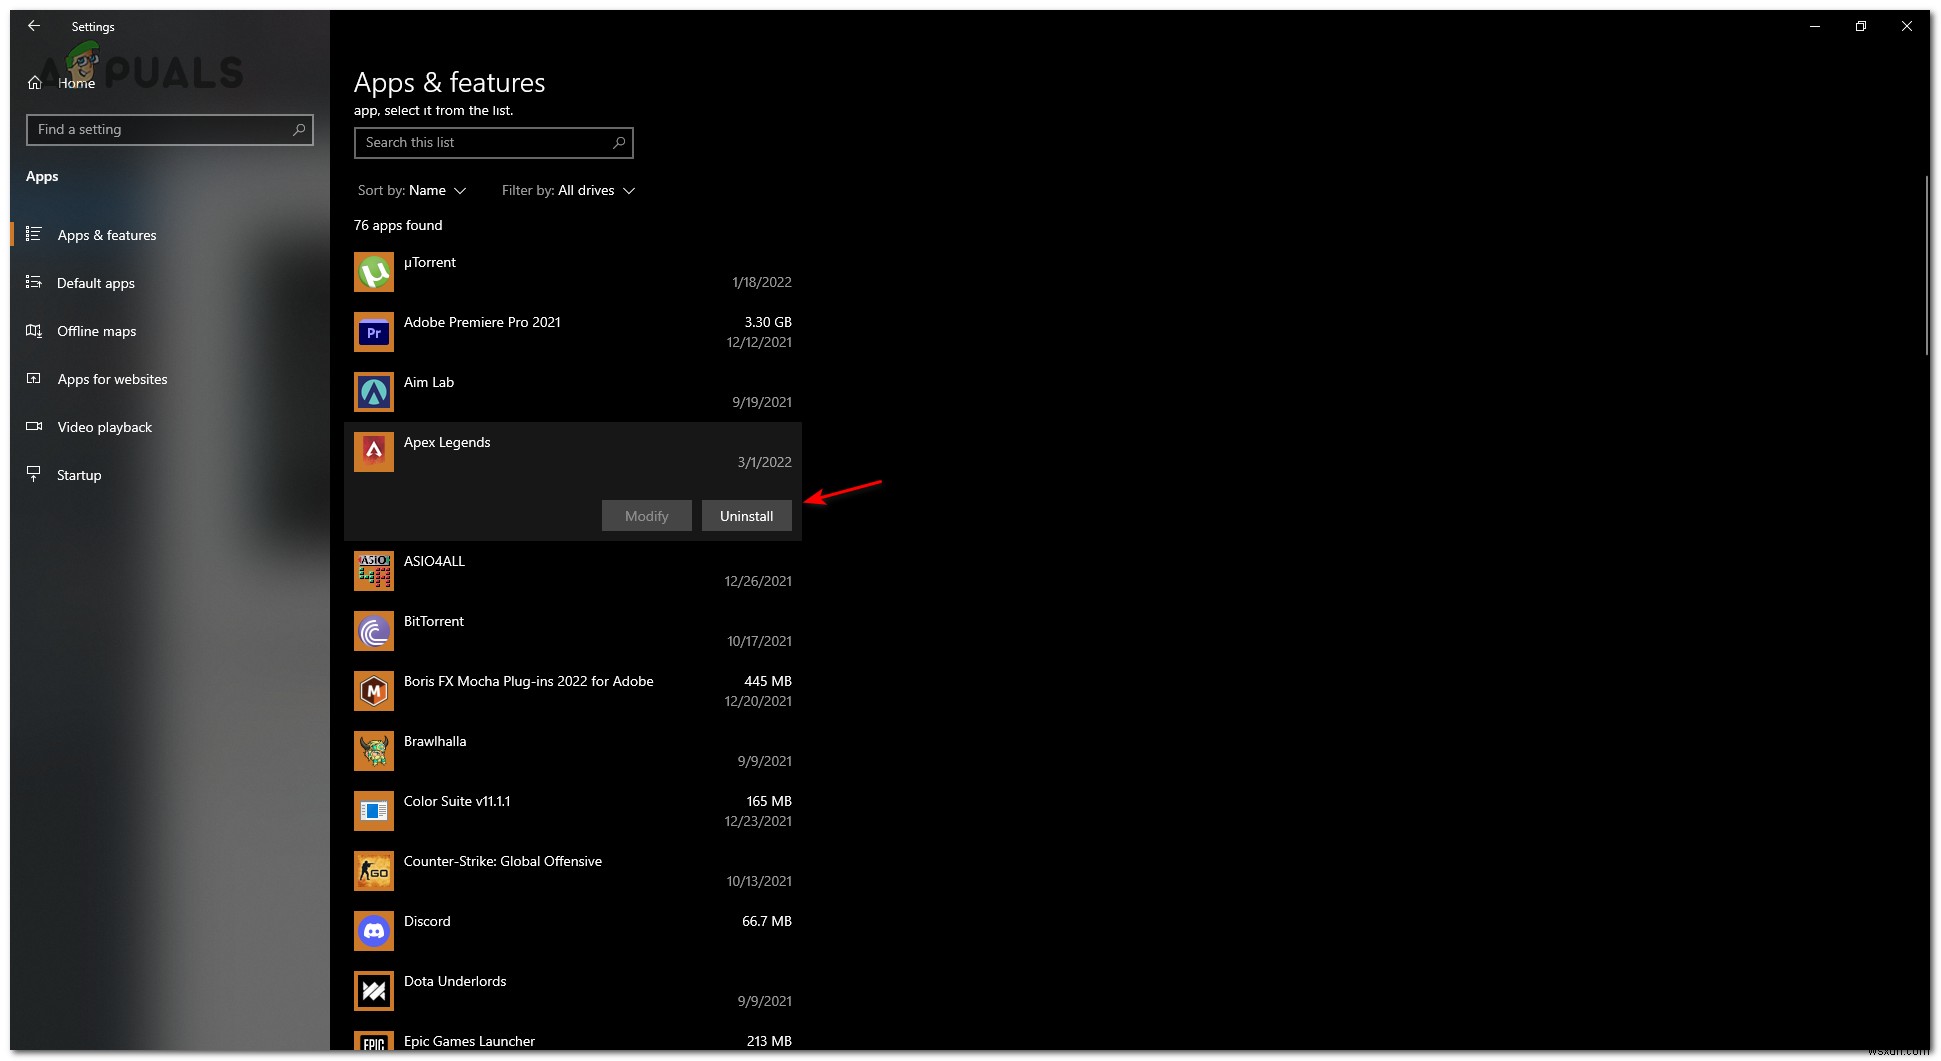This screenshot has height=1061, width=1941.
Task: Click the Apex Legends name text
Action: click(447, 442)
